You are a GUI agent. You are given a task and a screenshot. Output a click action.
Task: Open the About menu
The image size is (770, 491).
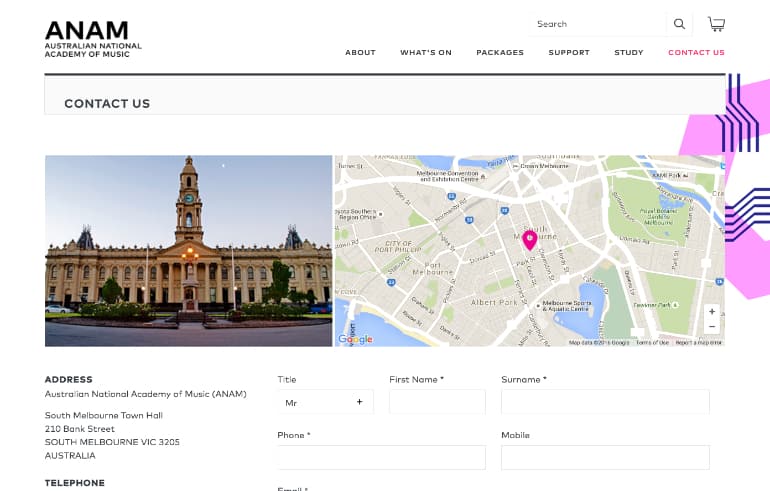[360, 53]
